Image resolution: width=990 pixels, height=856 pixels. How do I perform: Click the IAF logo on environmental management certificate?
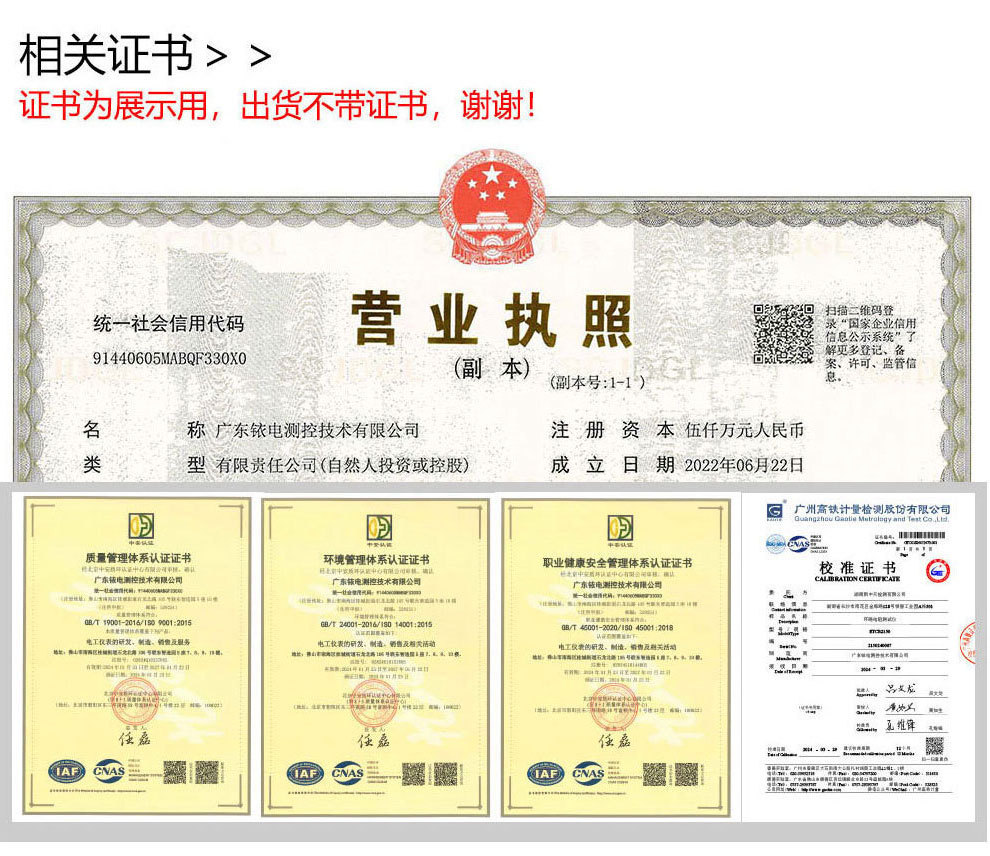(x=306, y=774)
